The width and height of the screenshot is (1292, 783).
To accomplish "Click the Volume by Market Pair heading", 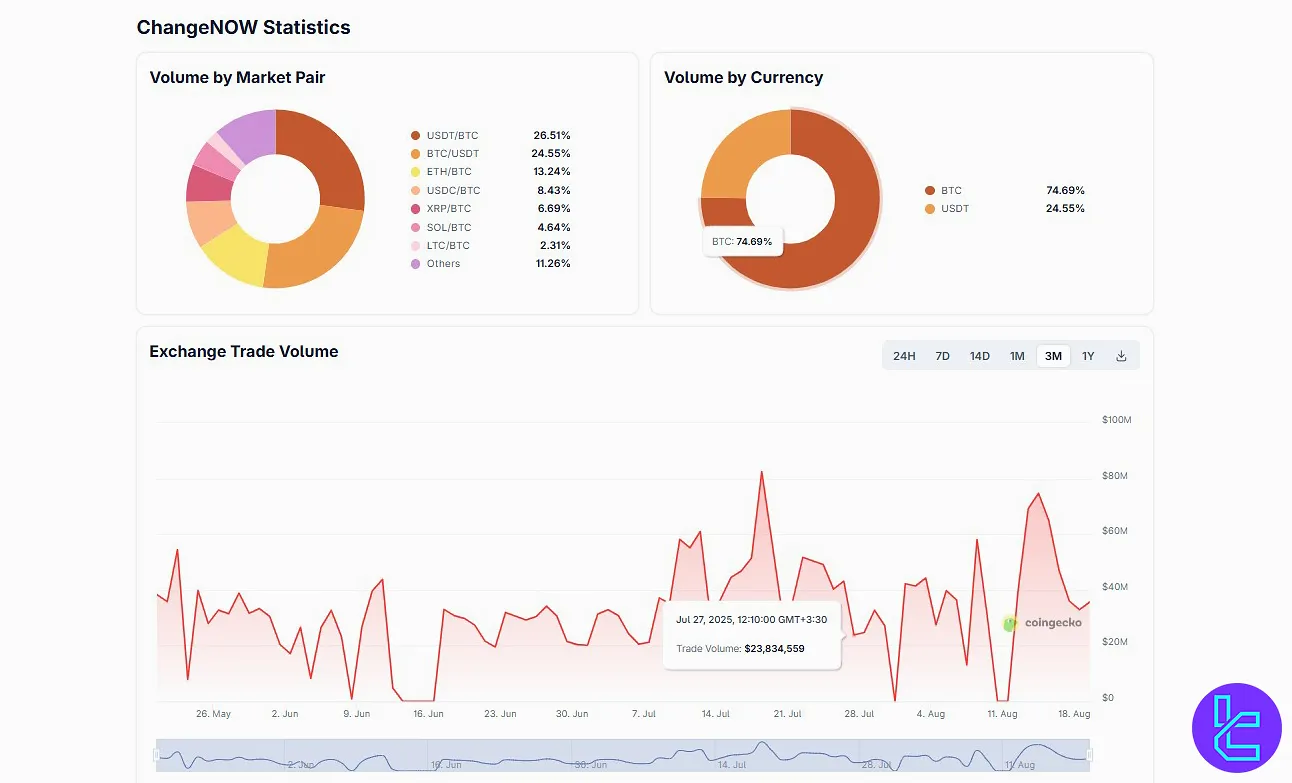I will point(237,77).
